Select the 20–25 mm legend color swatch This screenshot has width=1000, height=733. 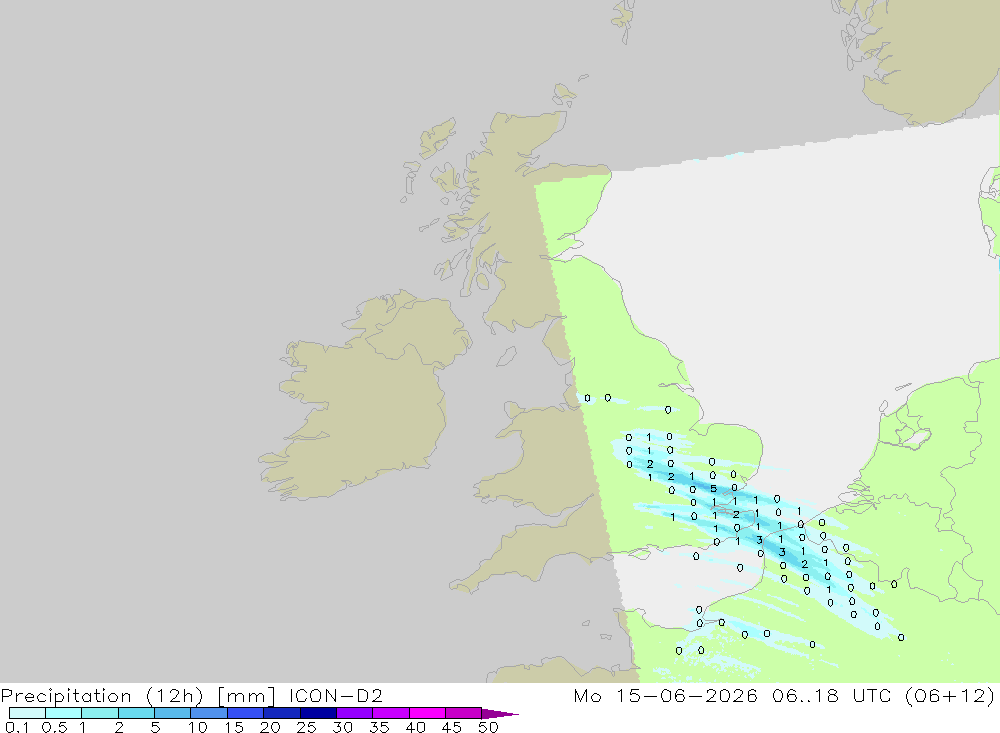(282, 713)
